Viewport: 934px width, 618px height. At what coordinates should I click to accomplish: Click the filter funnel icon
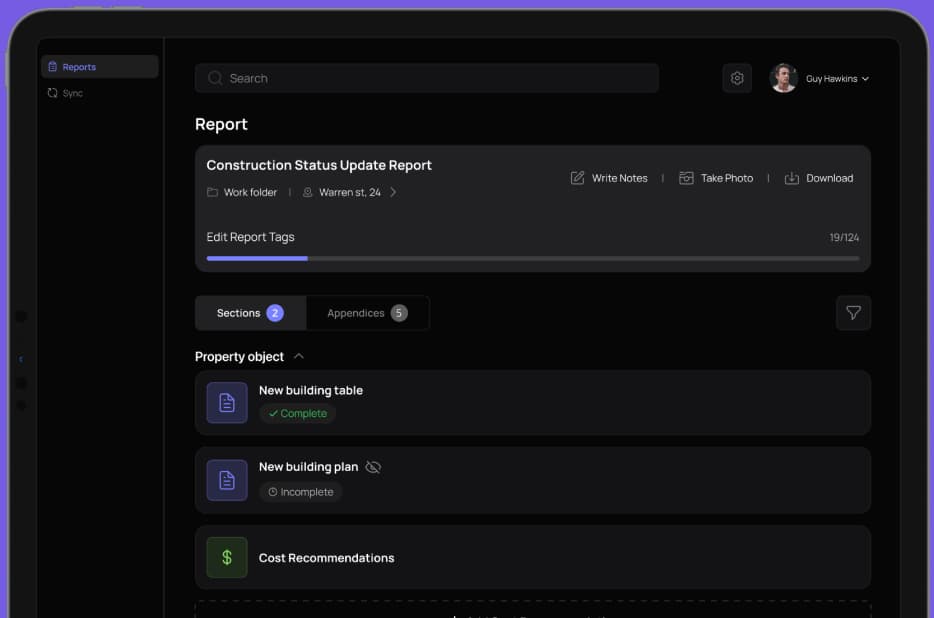click(x=853, y=313)
